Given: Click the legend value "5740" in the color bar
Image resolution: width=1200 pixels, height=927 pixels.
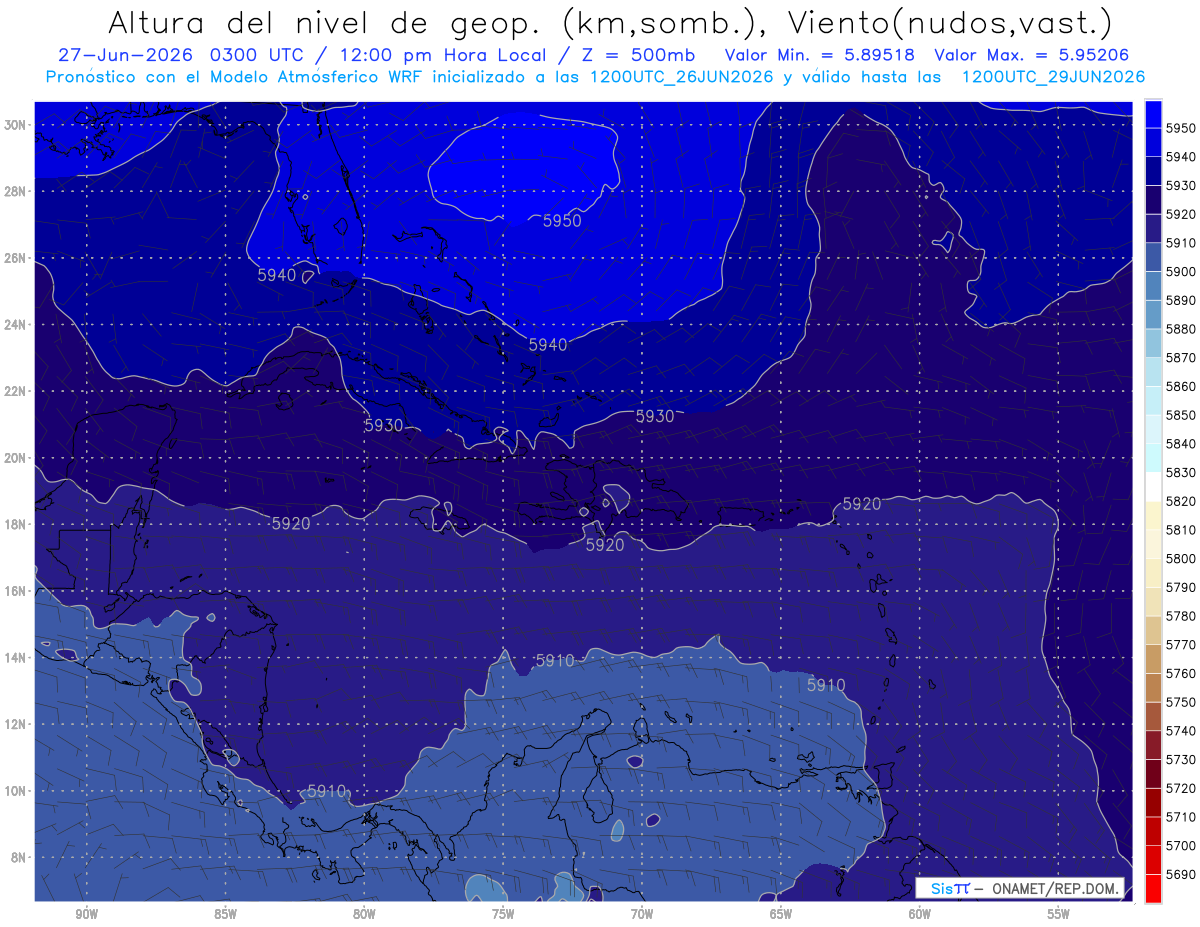Looking at the screenshot, I should pos(1182,731).
